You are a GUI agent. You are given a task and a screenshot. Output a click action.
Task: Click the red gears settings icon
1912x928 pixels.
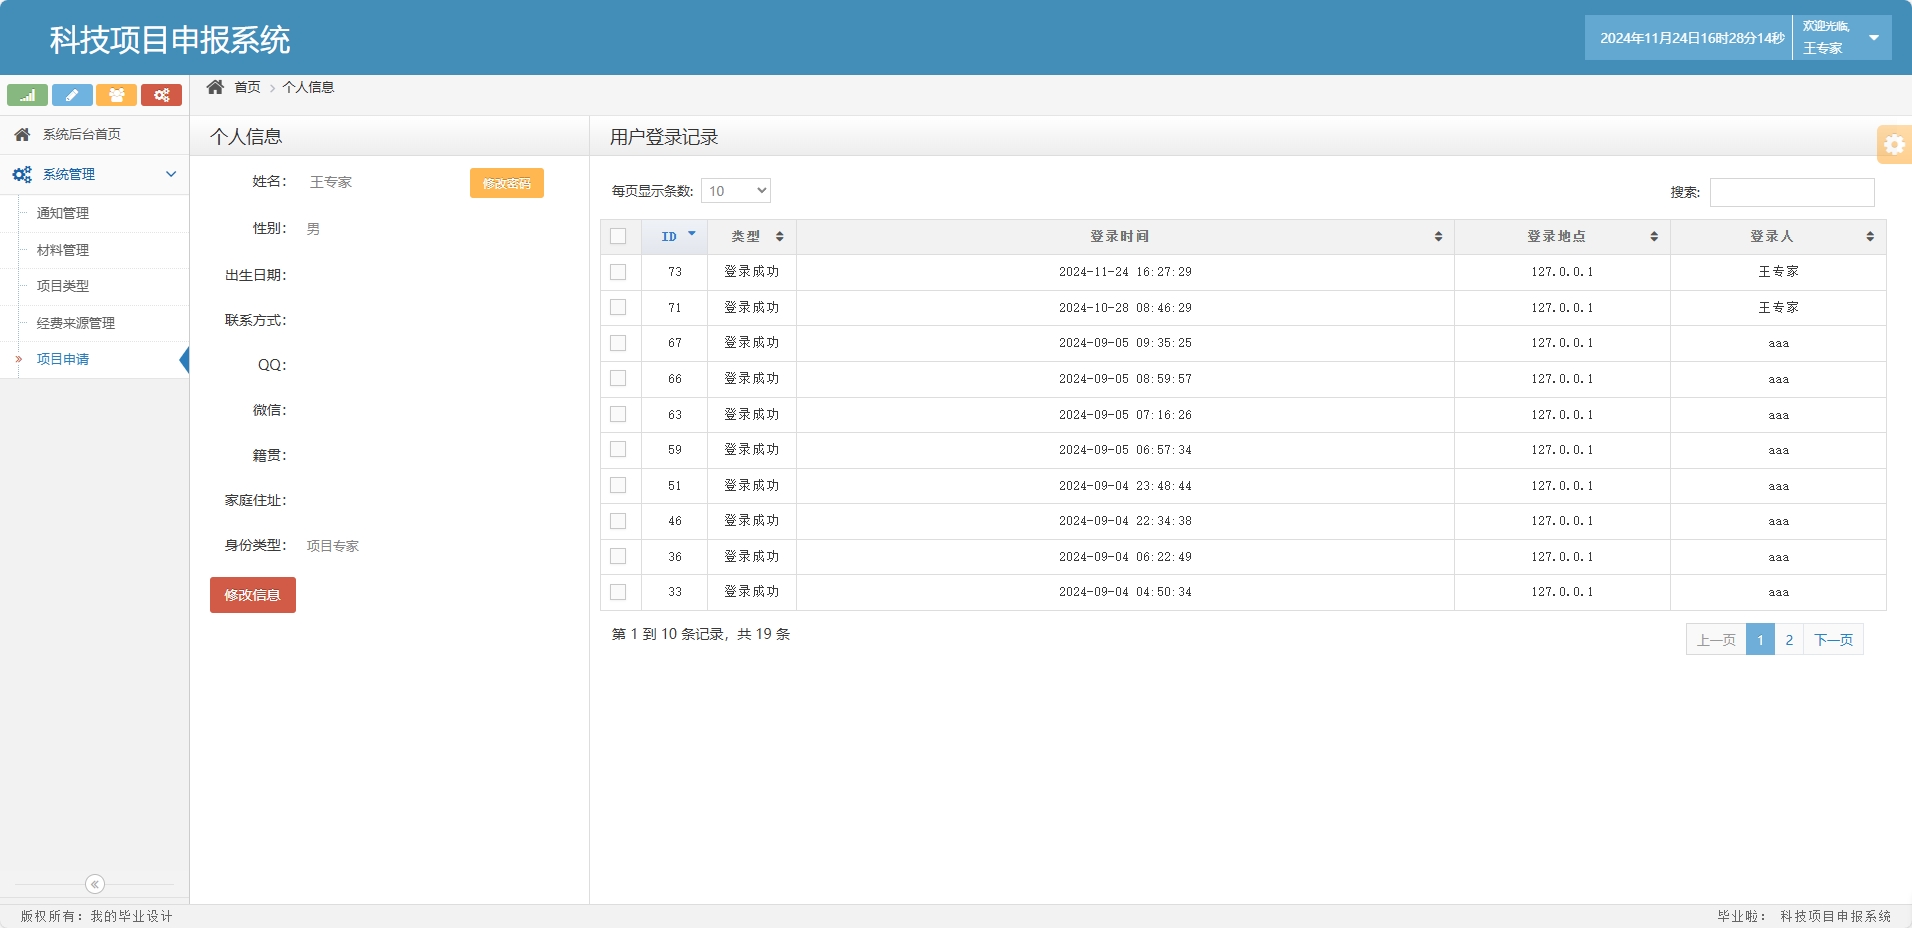coord(162,94)
